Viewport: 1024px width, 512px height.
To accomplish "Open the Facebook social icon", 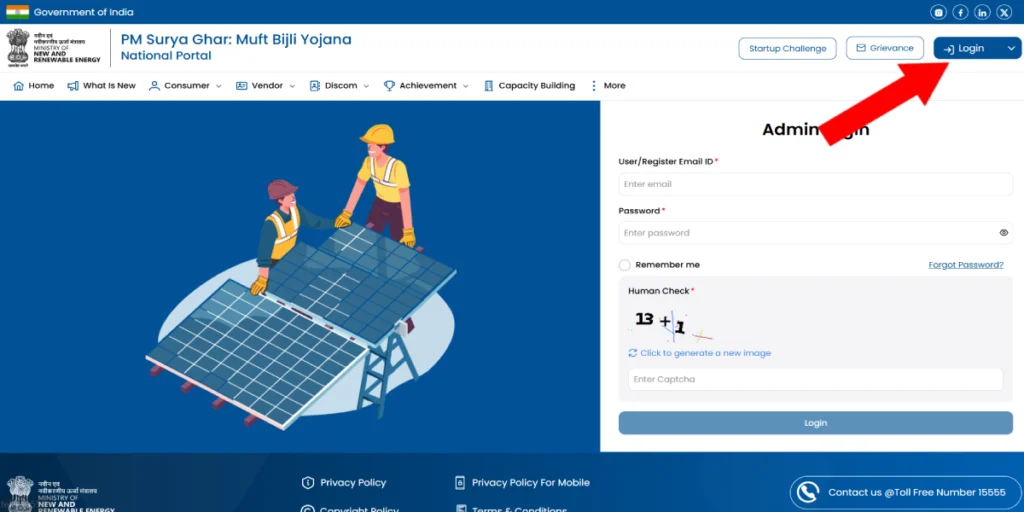I will [960, 12].
